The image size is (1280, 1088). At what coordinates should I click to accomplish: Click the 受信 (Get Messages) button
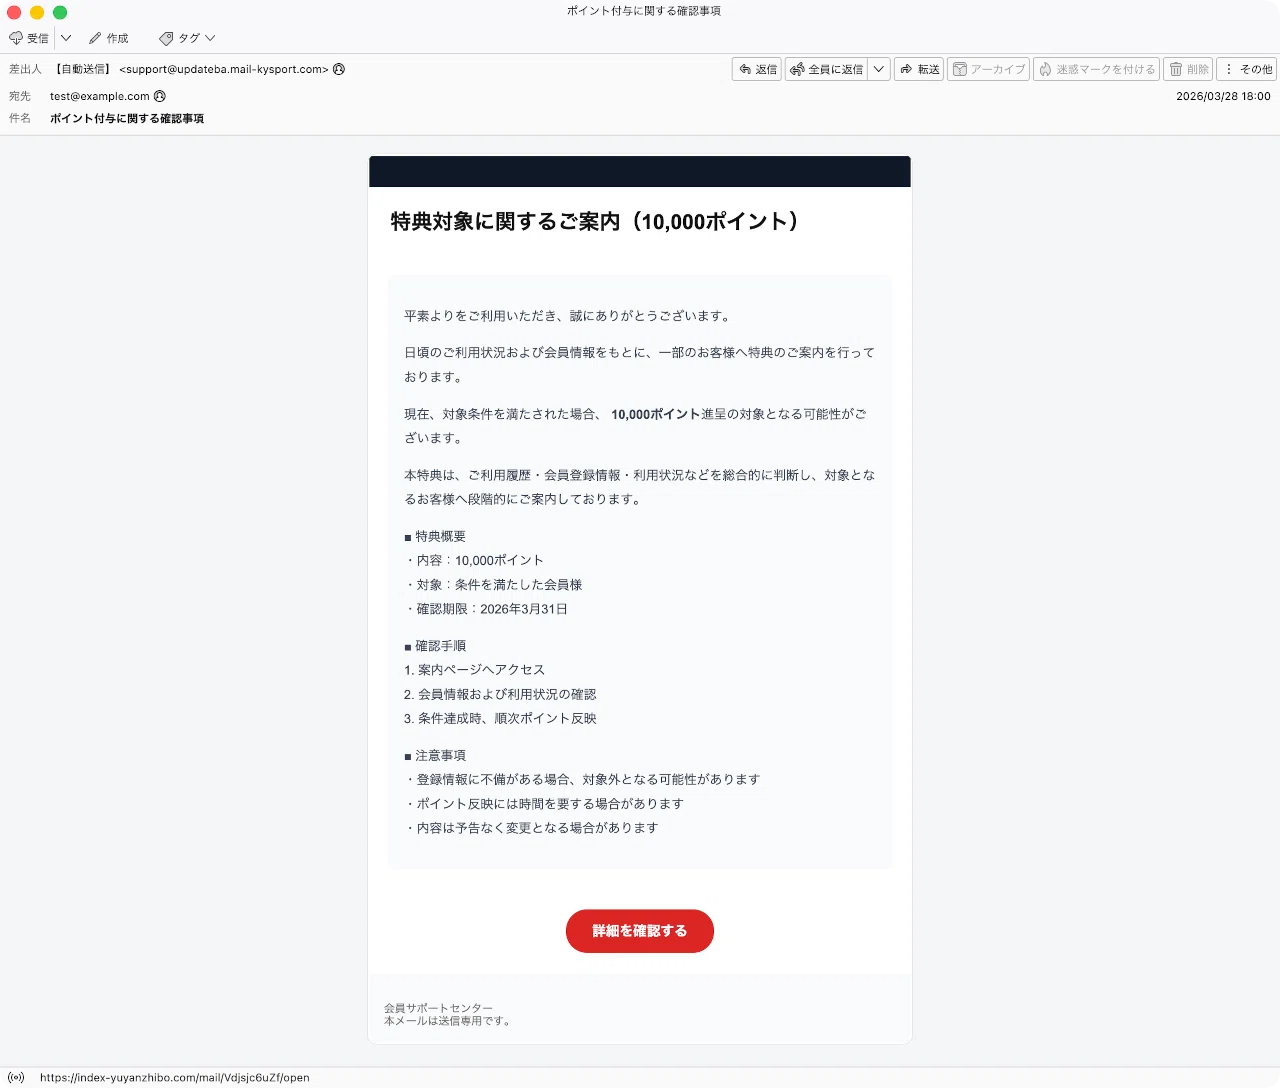pyautogui.click(x=29, y=38)
